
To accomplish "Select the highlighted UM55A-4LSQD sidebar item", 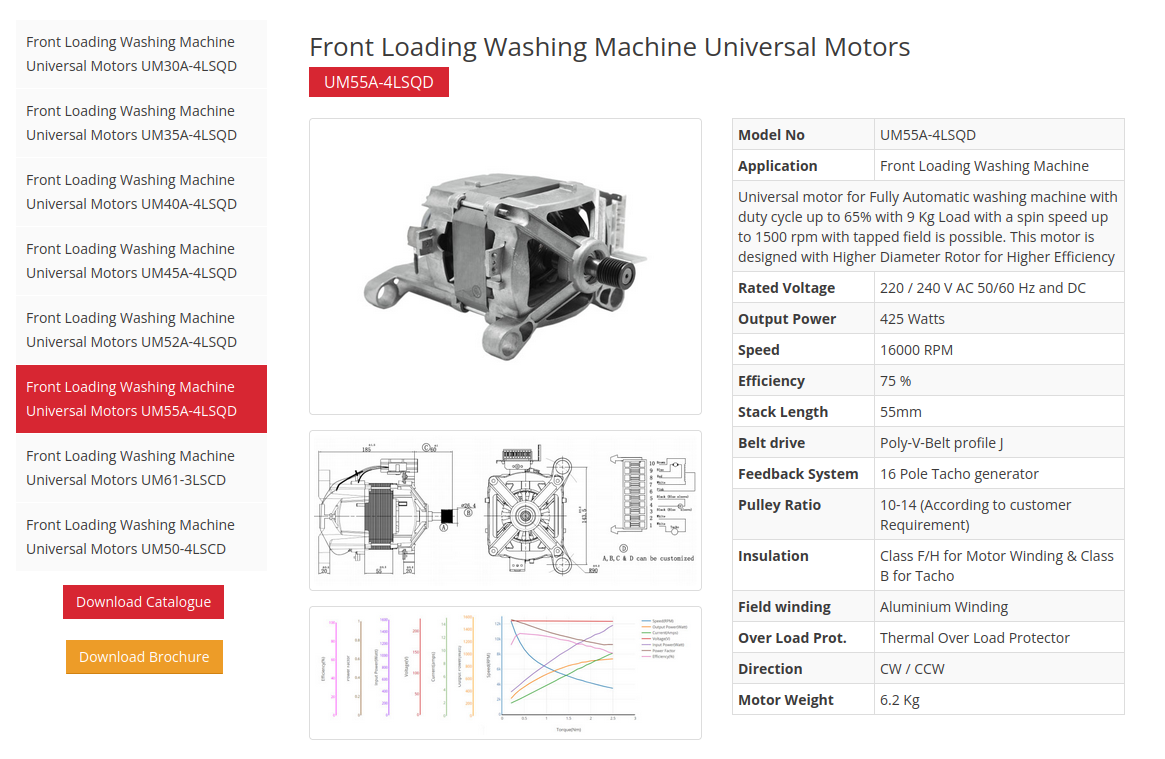I will (x=141, y=399).
